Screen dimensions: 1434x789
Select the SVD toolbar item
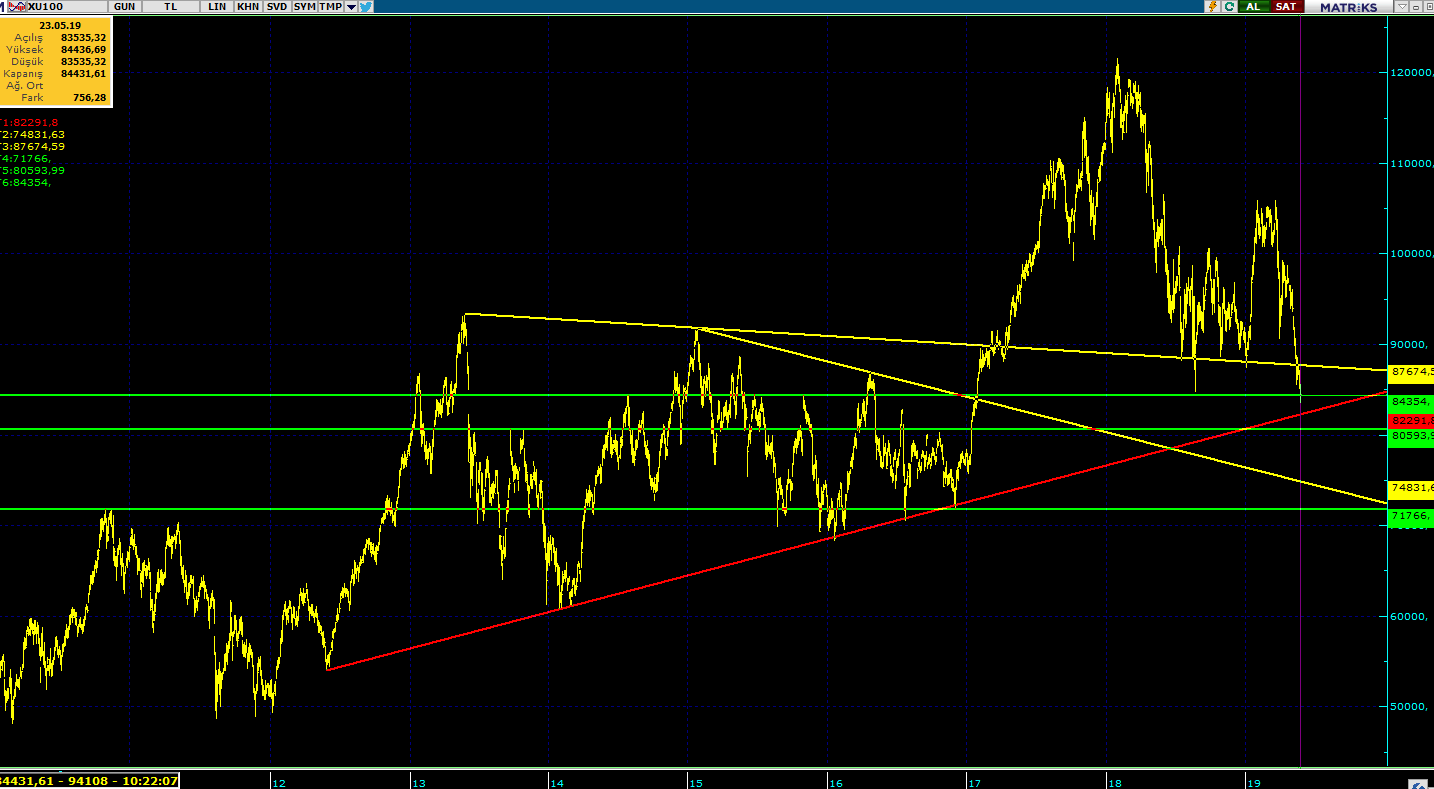point(277,7)
